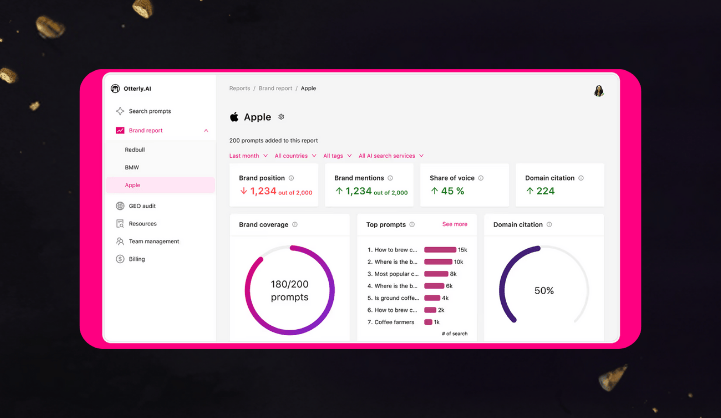Open the All AI search services dropdown
Screen dimensions: 721x418
coord(391,156)
